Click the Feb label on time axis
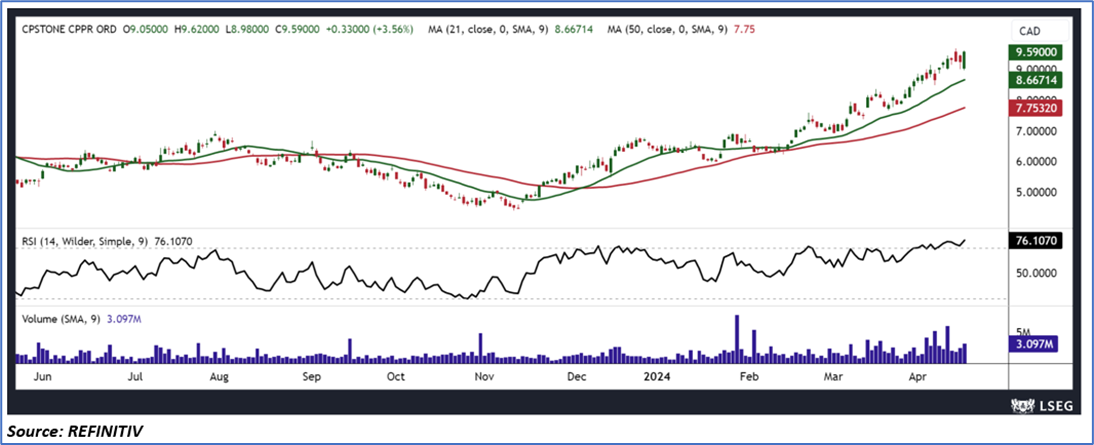 749,377
